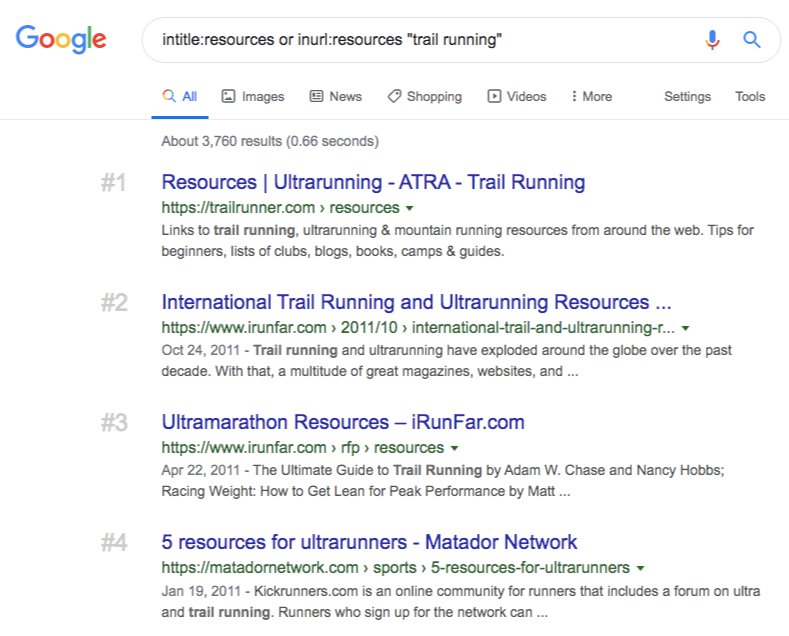Click the matadornetwork.com › sports URL text
The image size is (789, 636).
tap(396, 567)
